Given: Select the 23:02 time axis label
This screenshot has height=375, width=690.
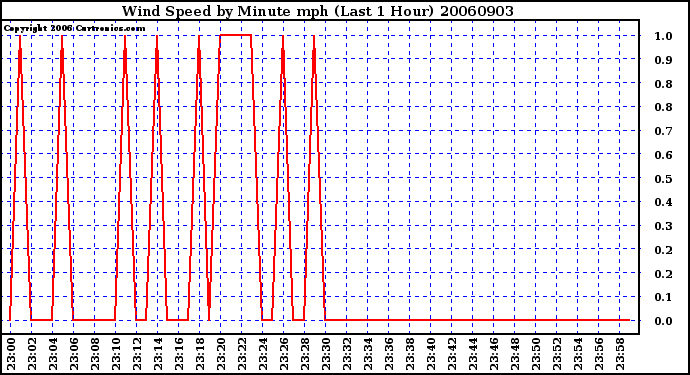Looking at the screenshot, I should [x=32, y=355].
